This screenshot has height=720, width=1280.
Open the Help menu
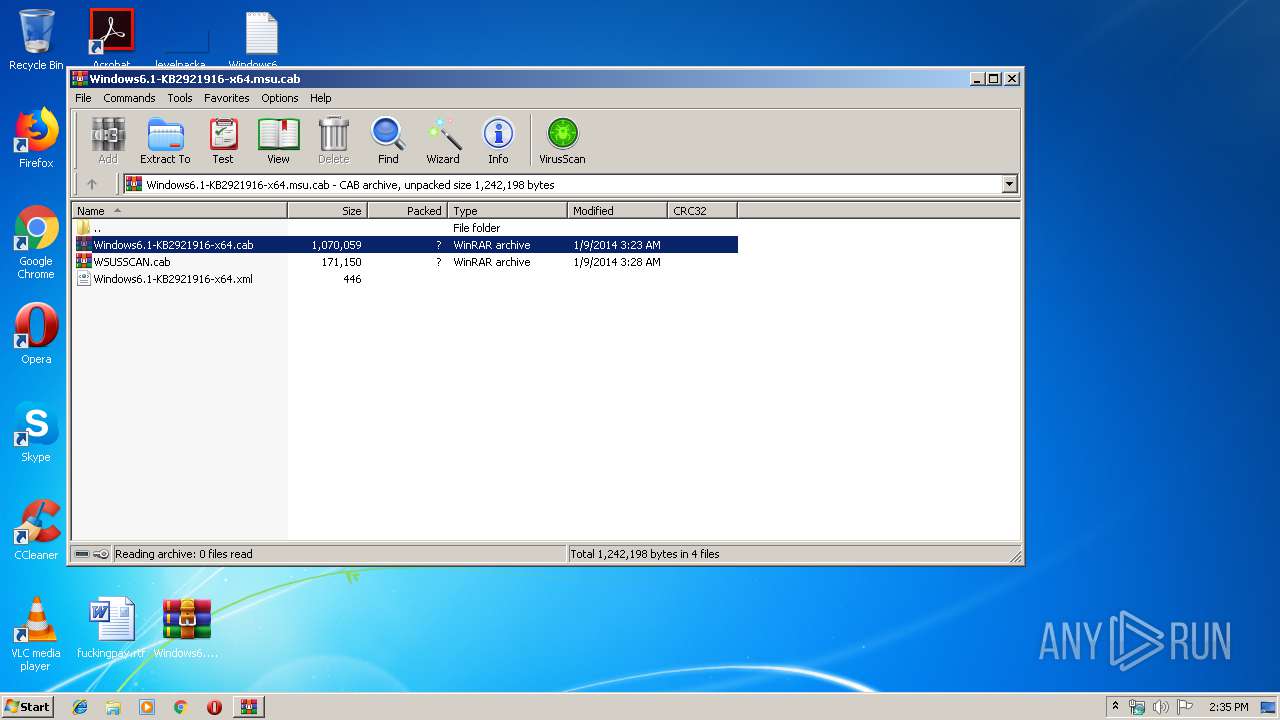[x=320, y=98]
